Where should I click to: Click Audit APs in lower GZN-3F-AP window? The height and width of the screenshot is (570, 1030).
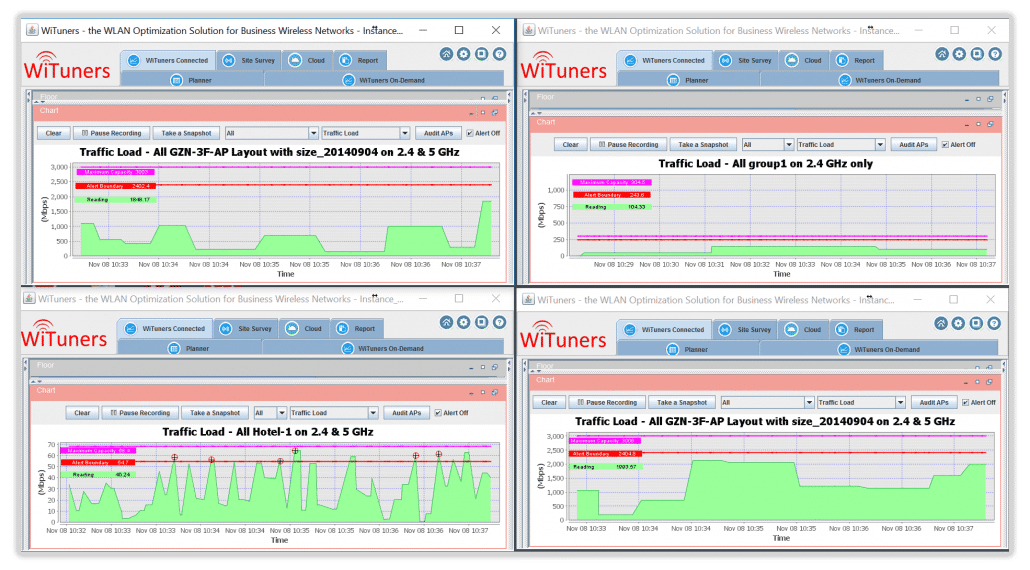point(933,403)
